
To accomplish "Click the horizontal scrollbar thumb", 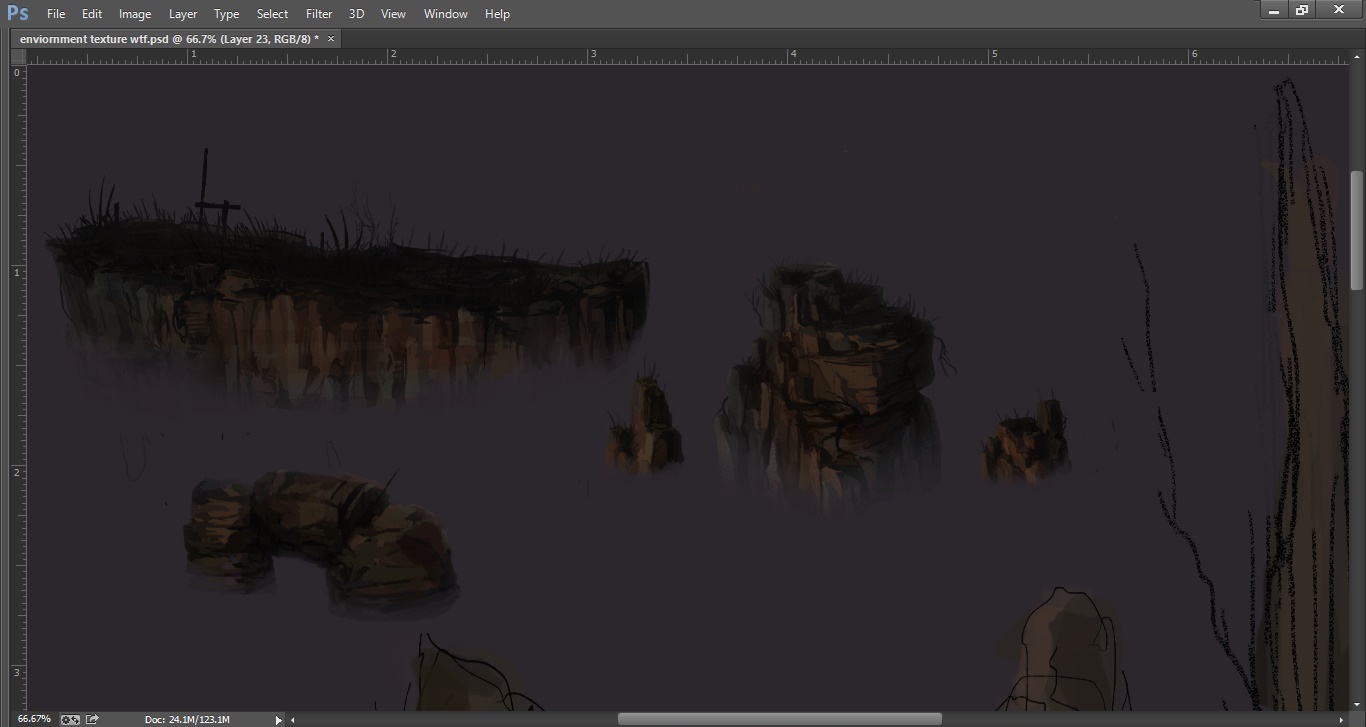I will pos(779,719).
